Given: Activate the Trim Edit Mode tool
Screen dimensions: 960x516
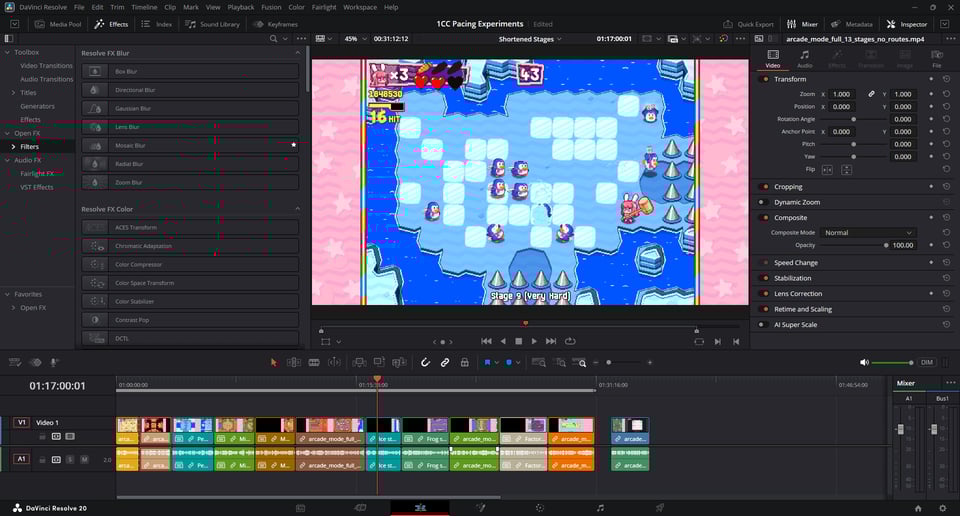Looking at the screenshot, I should click(294, 362).
